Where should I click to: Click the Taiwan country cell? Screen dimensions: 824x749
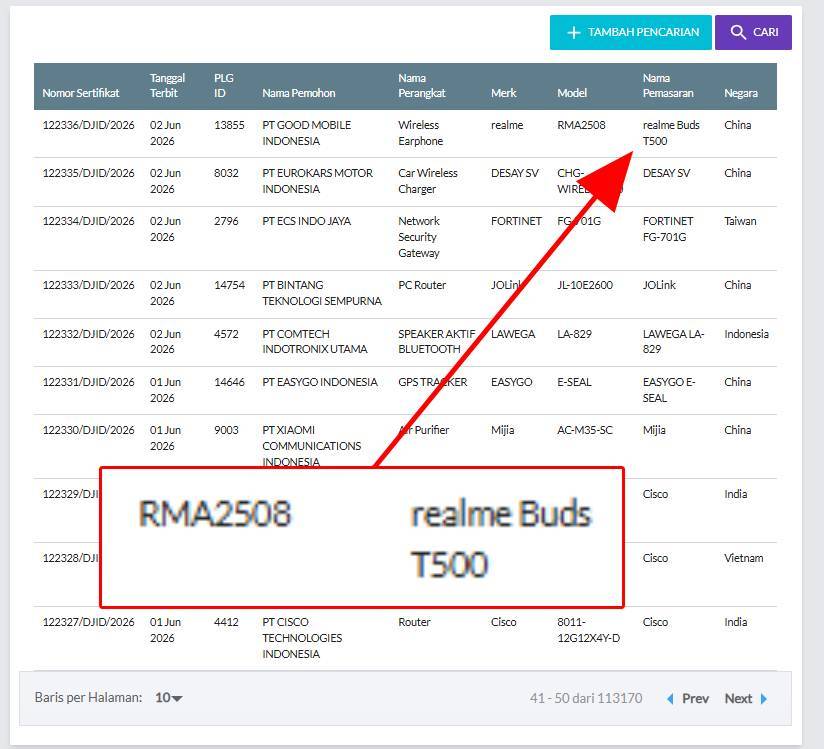point(740,221)
